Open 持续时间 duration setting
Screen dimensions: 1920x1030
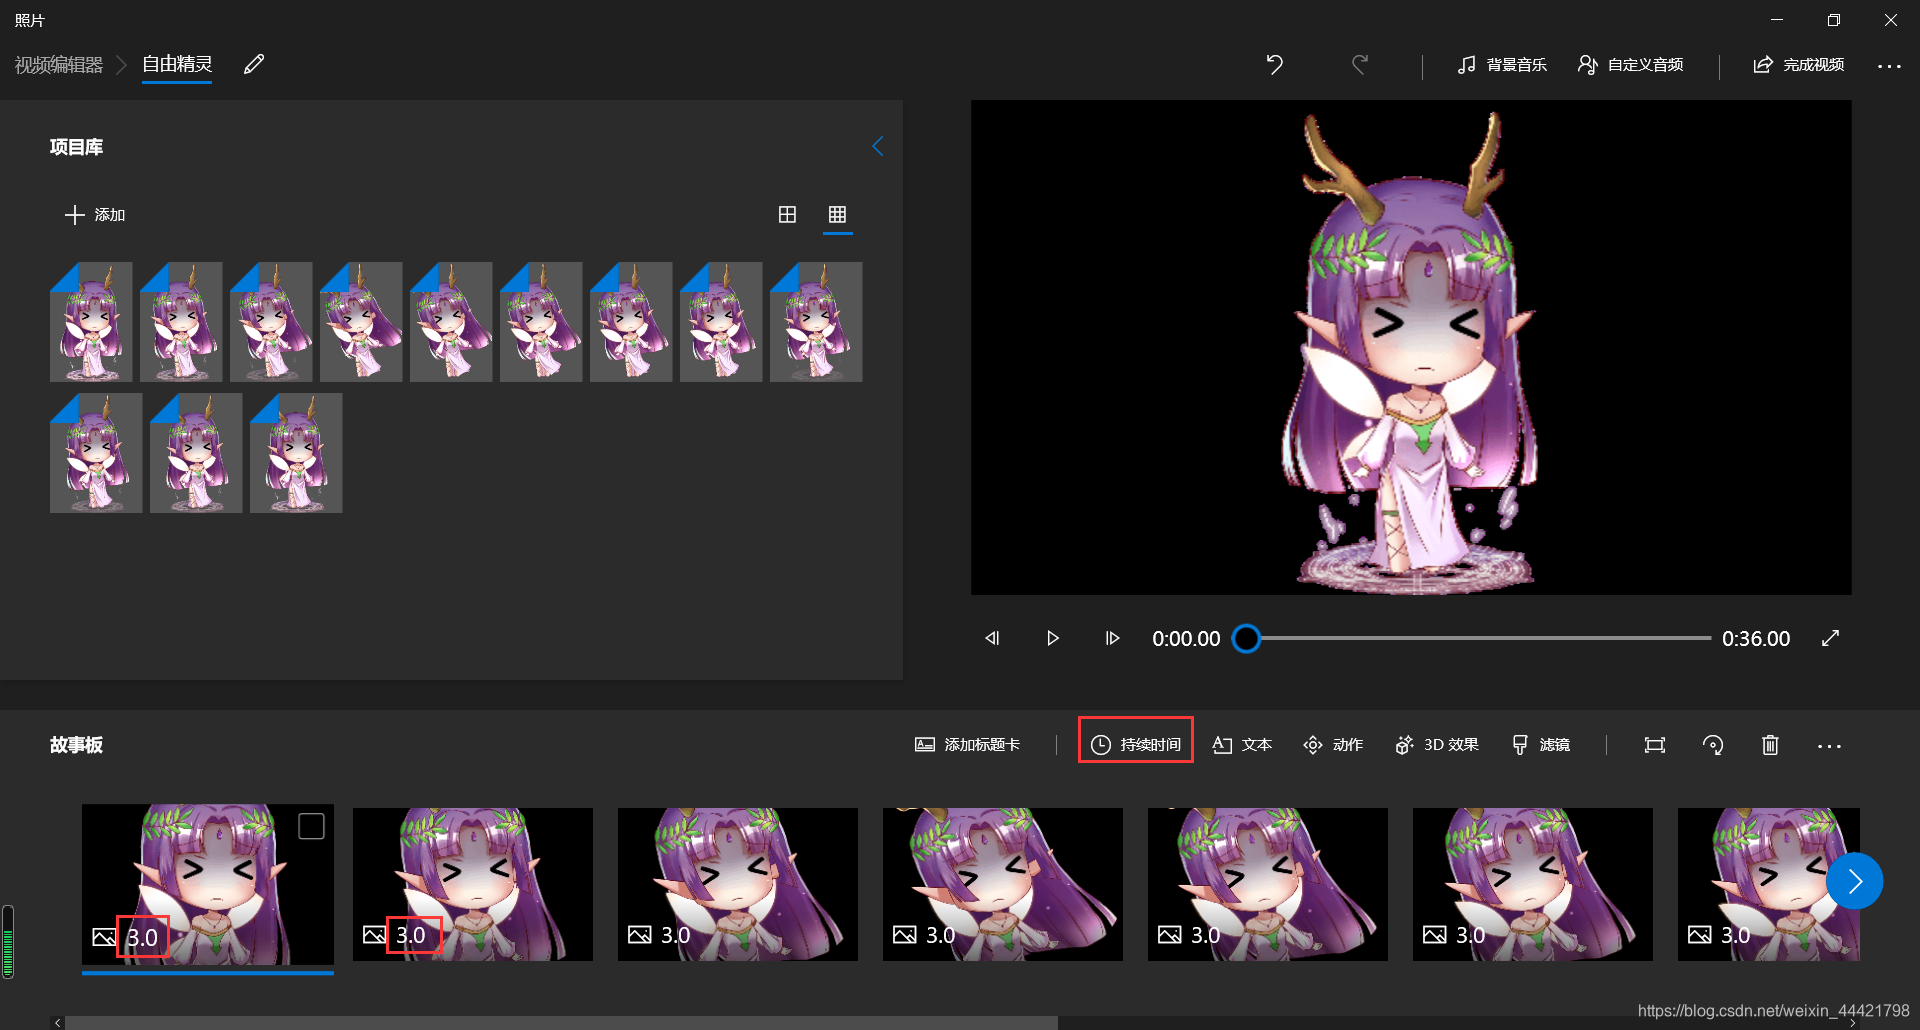coord(1136,745)
